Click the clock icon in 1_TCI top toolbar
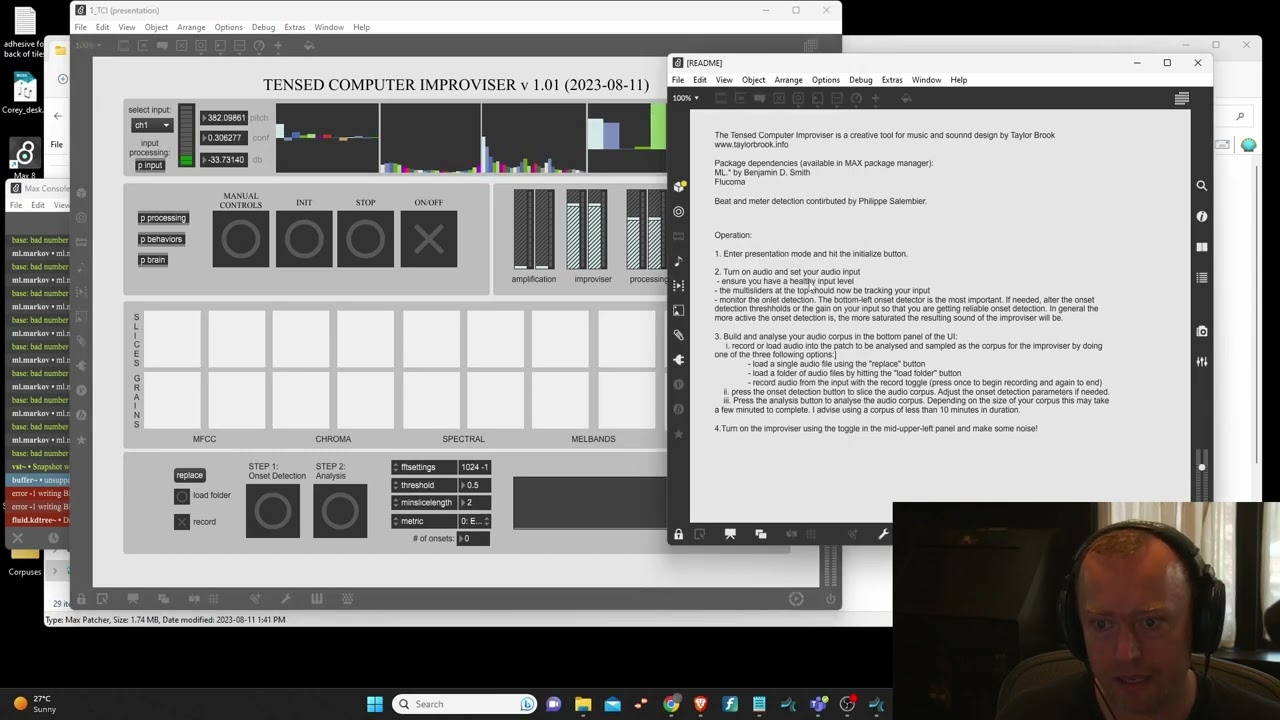 [x=259, y=46]
